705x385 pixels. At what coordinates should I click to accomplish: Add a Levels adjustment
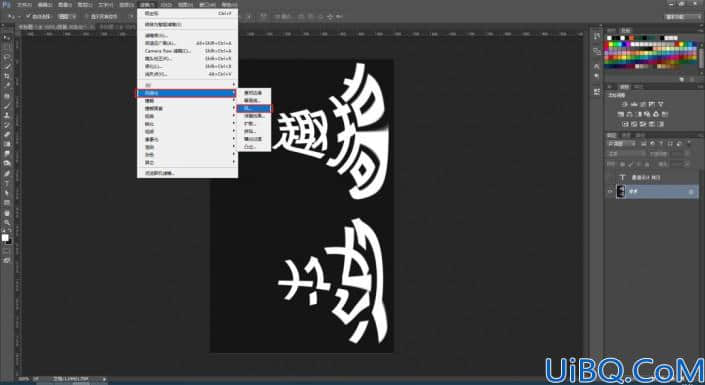click(x=634, y=104)
